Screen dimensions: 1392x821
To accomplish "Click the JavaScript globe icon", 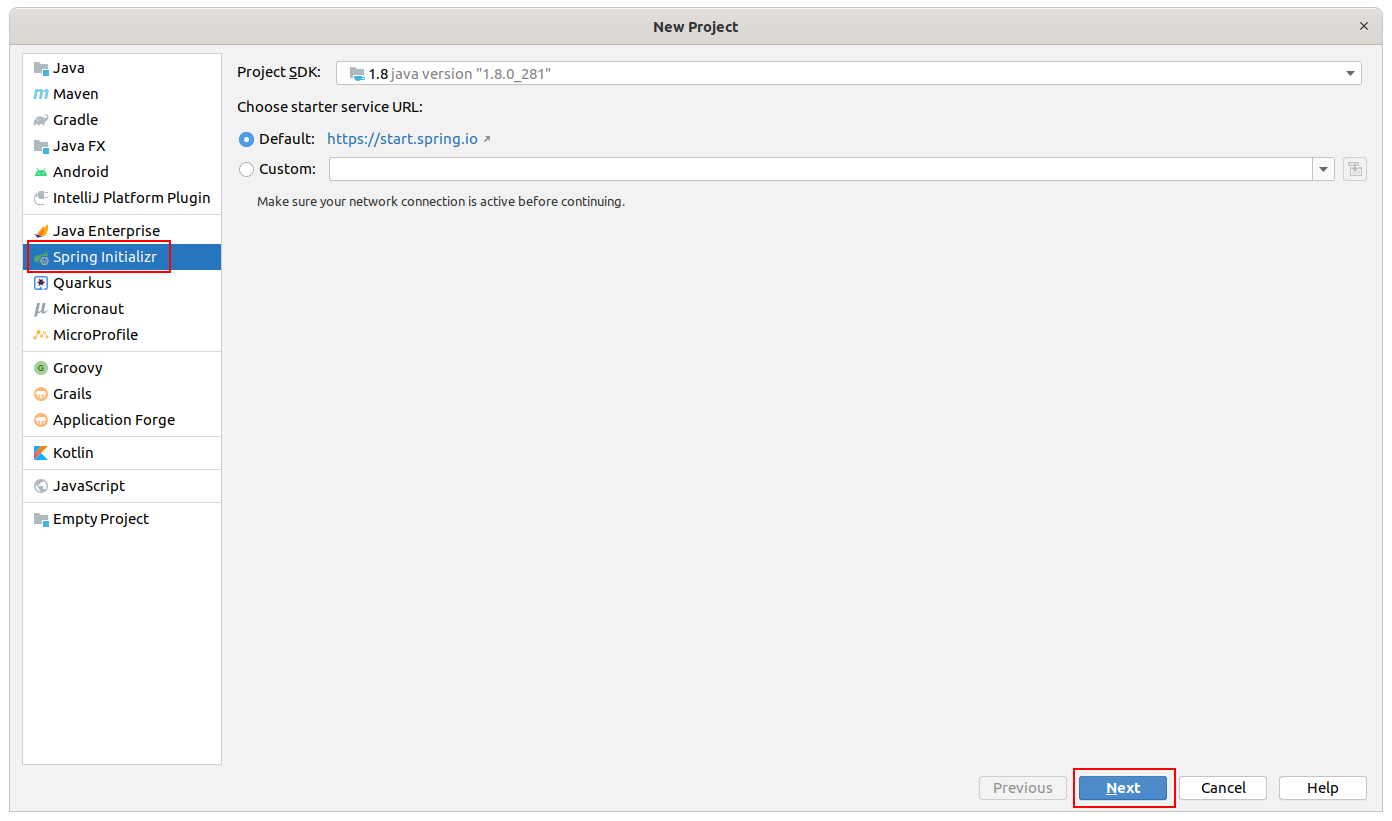I will (x=41, y=486).
